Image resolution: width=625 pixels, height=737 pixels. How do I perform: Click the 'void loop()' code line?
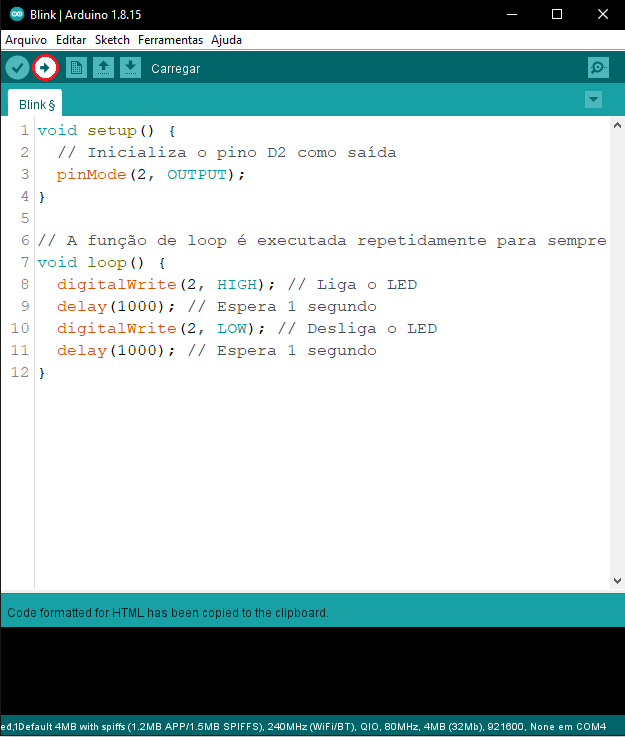click(102, 263)
